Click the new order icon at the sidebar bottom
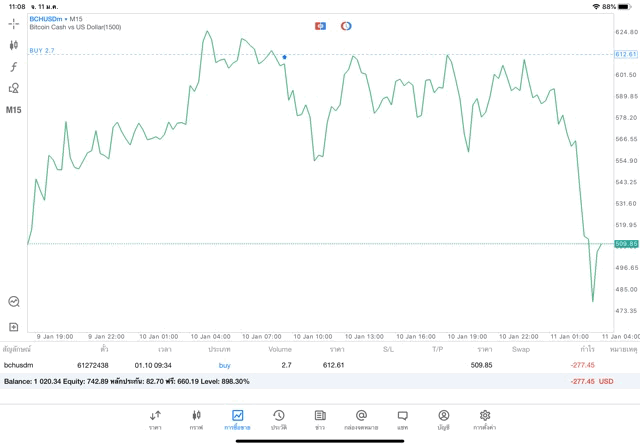The image size is (640, 447). coord(14,327)
